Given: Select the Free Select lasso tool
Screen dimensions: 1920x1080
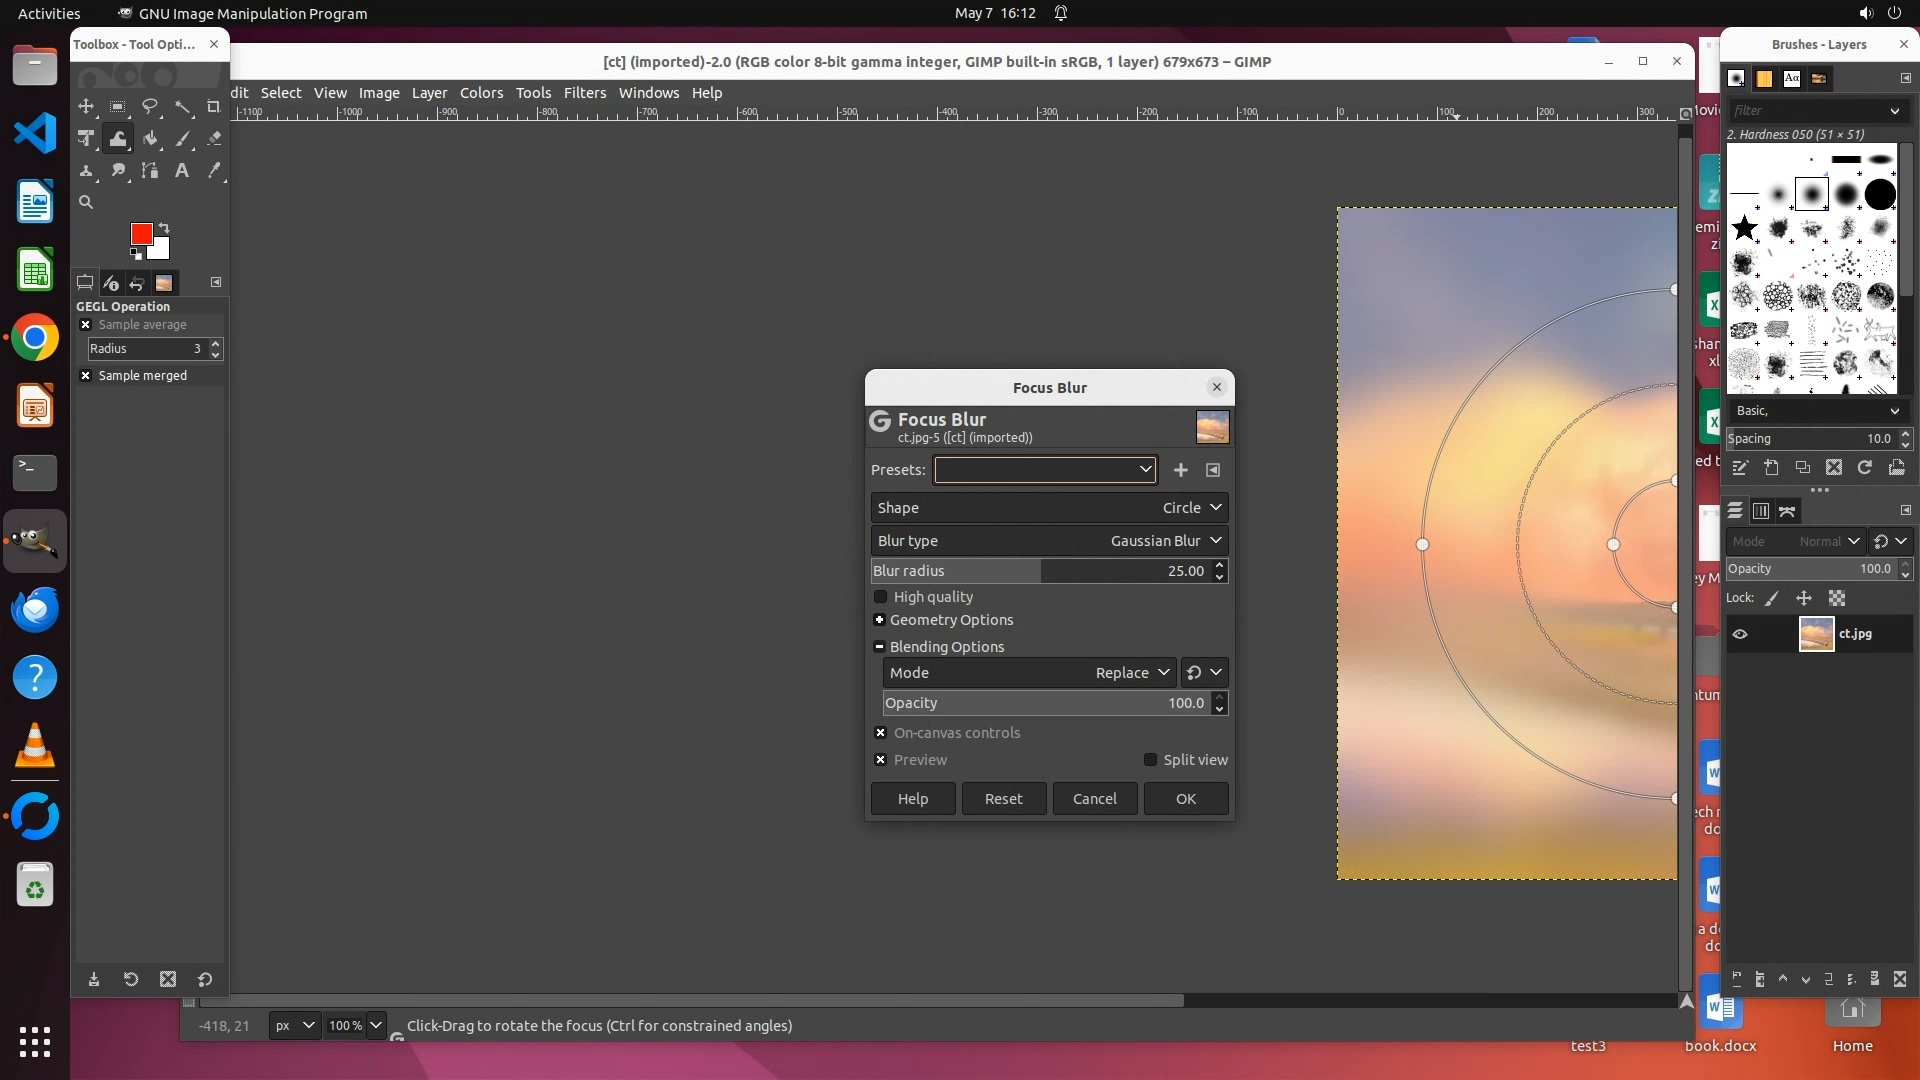Looking at the screenshot, I should click(150, 106).
